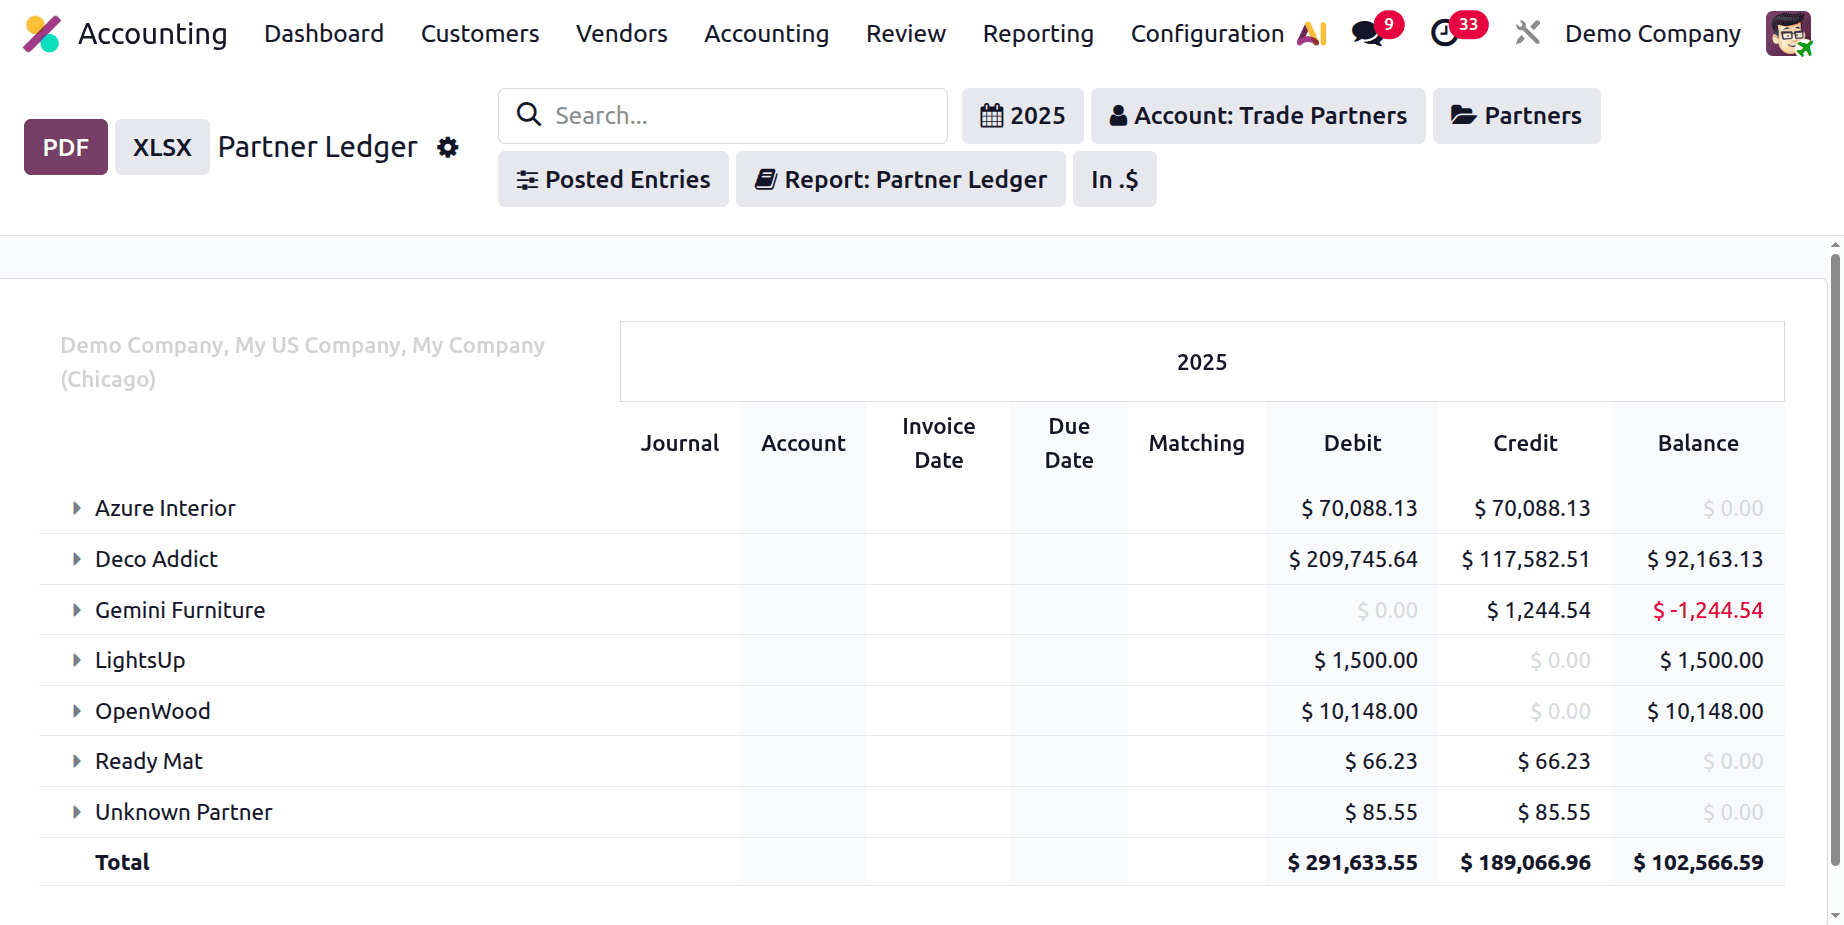Click the search magnifier icon
This screenshot has width=1844, height=925.
[x=529, y=115]
